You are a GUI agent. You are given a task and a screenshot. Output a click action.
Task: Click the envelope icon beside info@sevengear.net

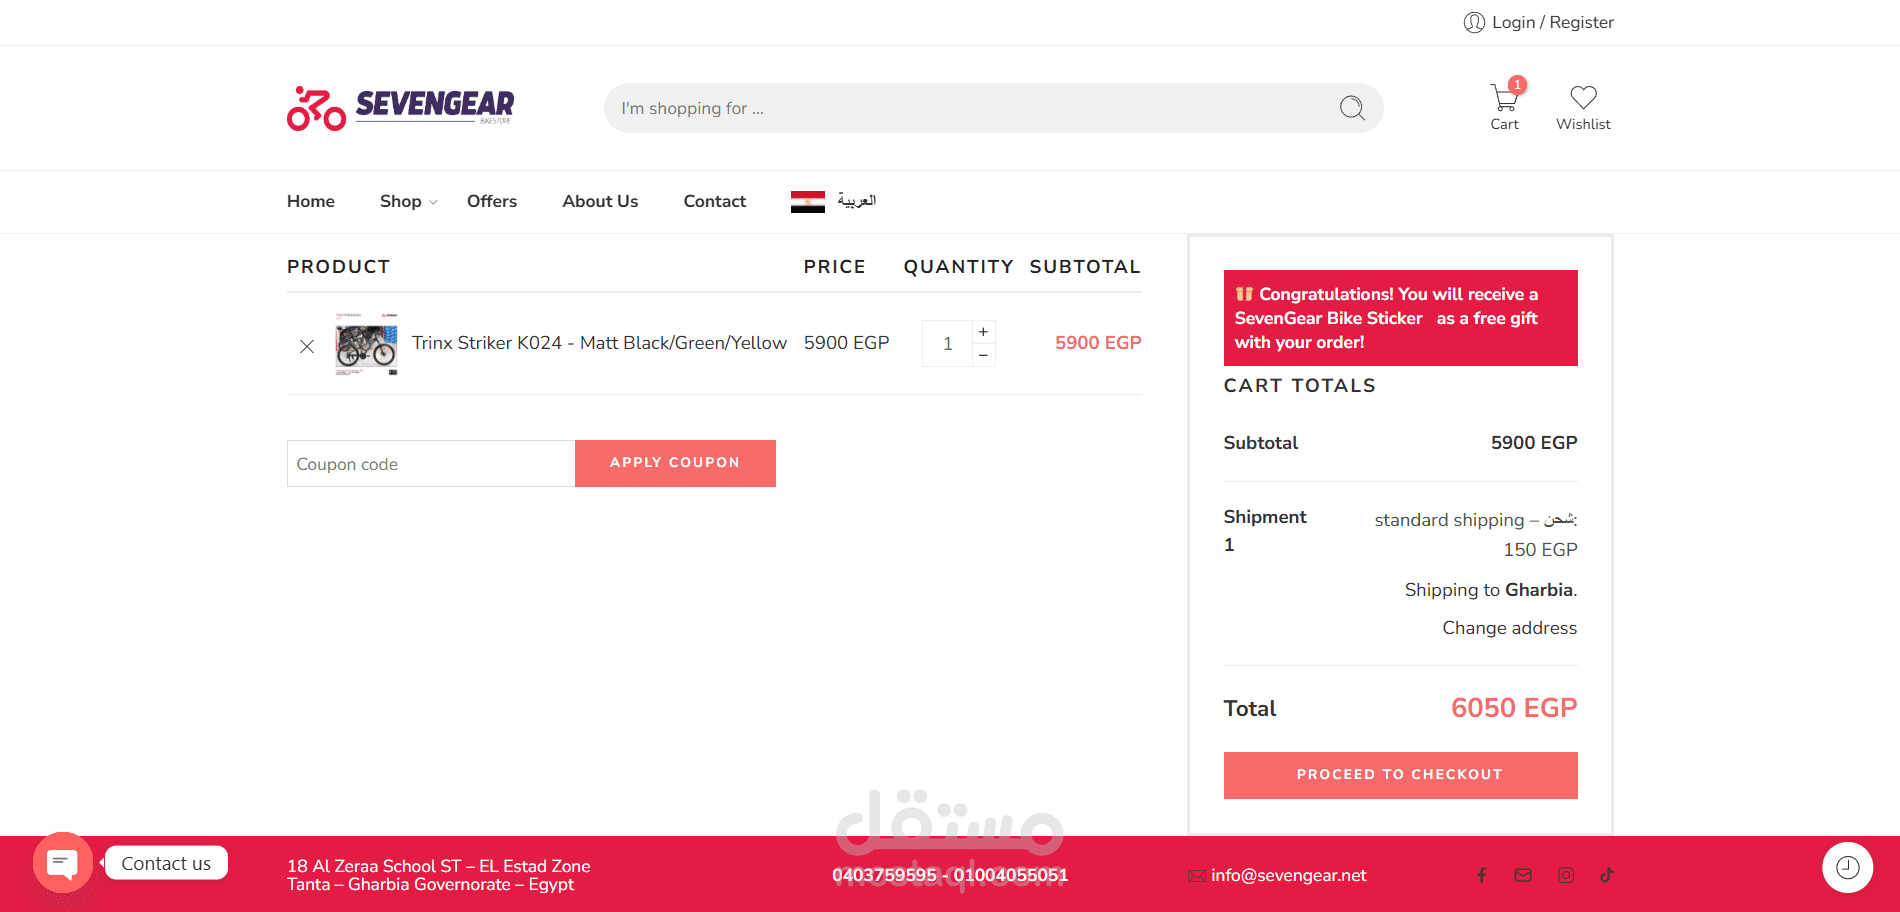tap(1196, 876)
